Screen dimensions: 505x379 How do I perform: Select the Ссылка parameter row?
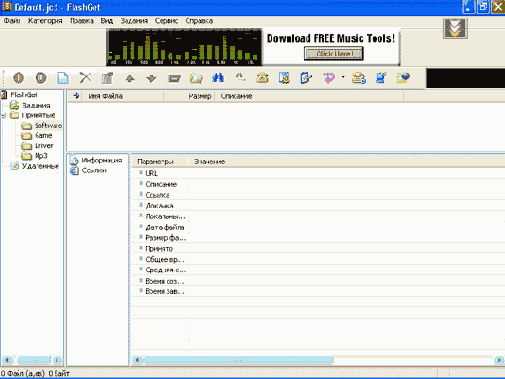point(318,195)
